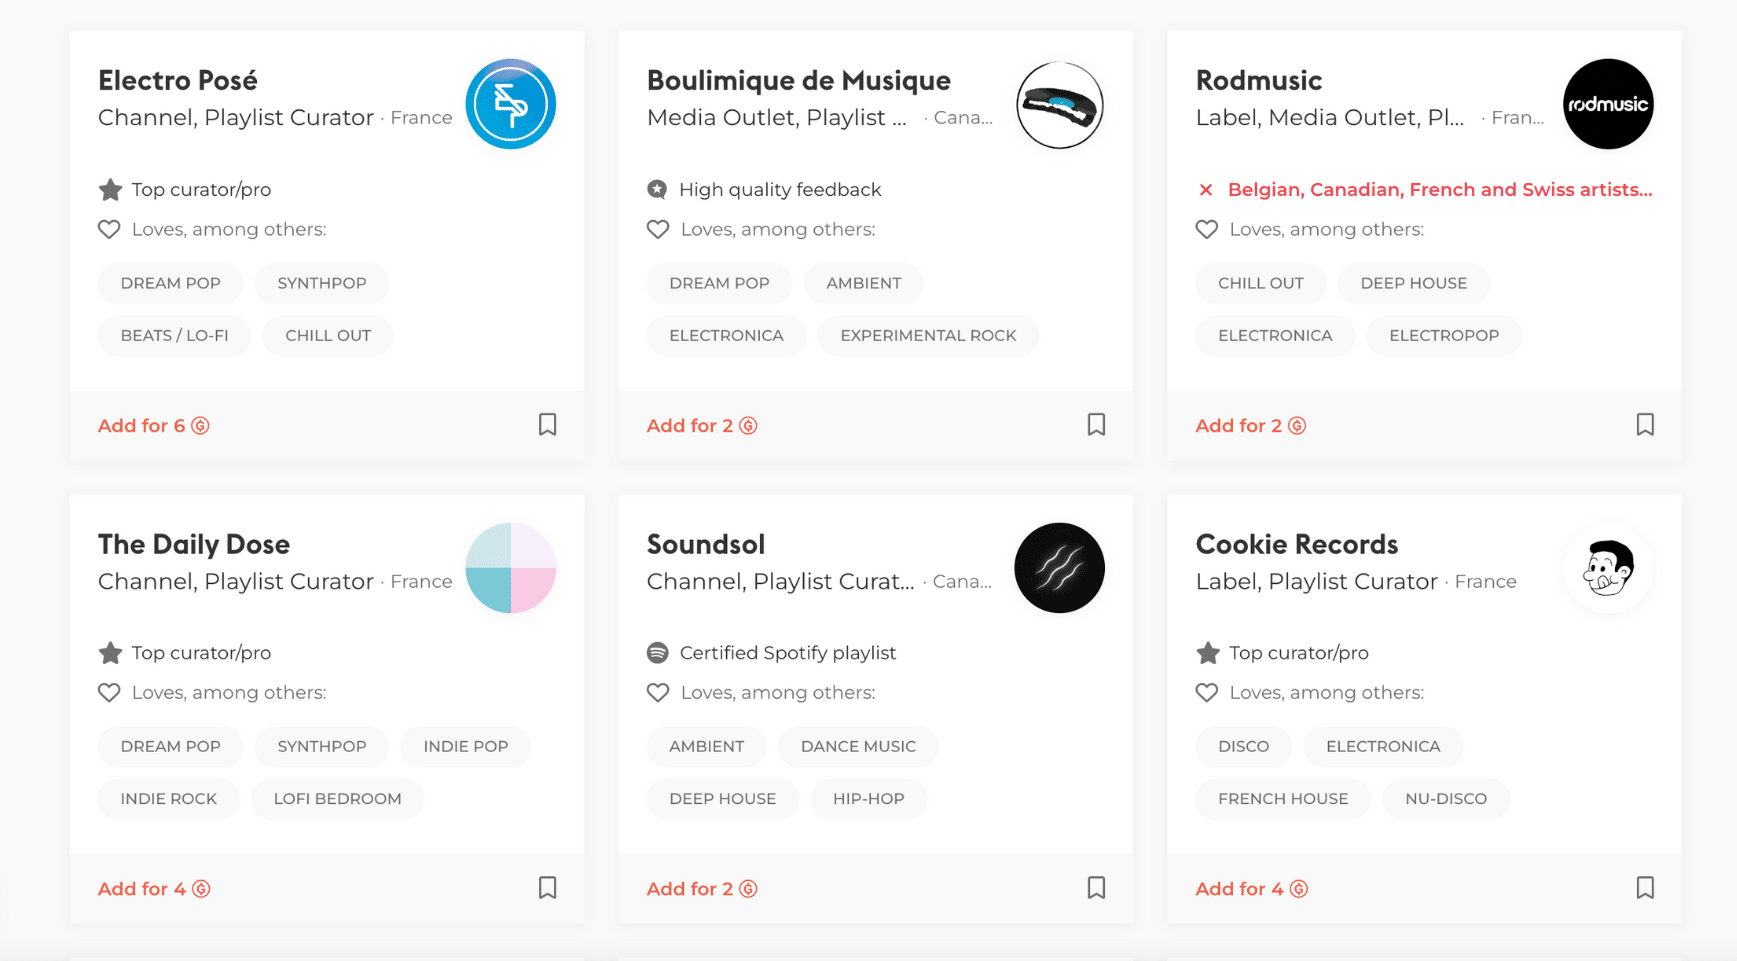Save Rodmusic with the bookmark icon
Screen dimensions: 1737x961
pos(1645,424)
